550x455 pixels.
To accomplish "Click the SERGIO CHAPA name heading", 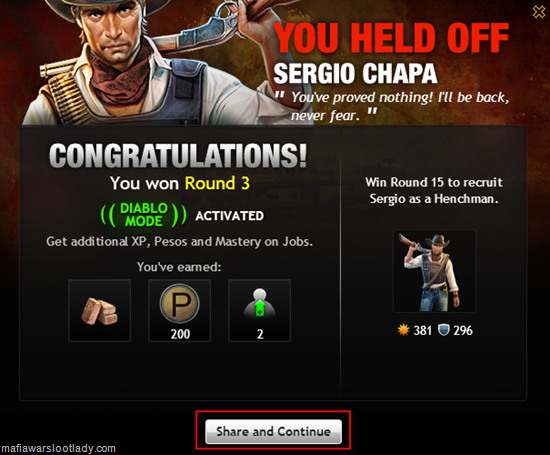I will coord(355,73).
